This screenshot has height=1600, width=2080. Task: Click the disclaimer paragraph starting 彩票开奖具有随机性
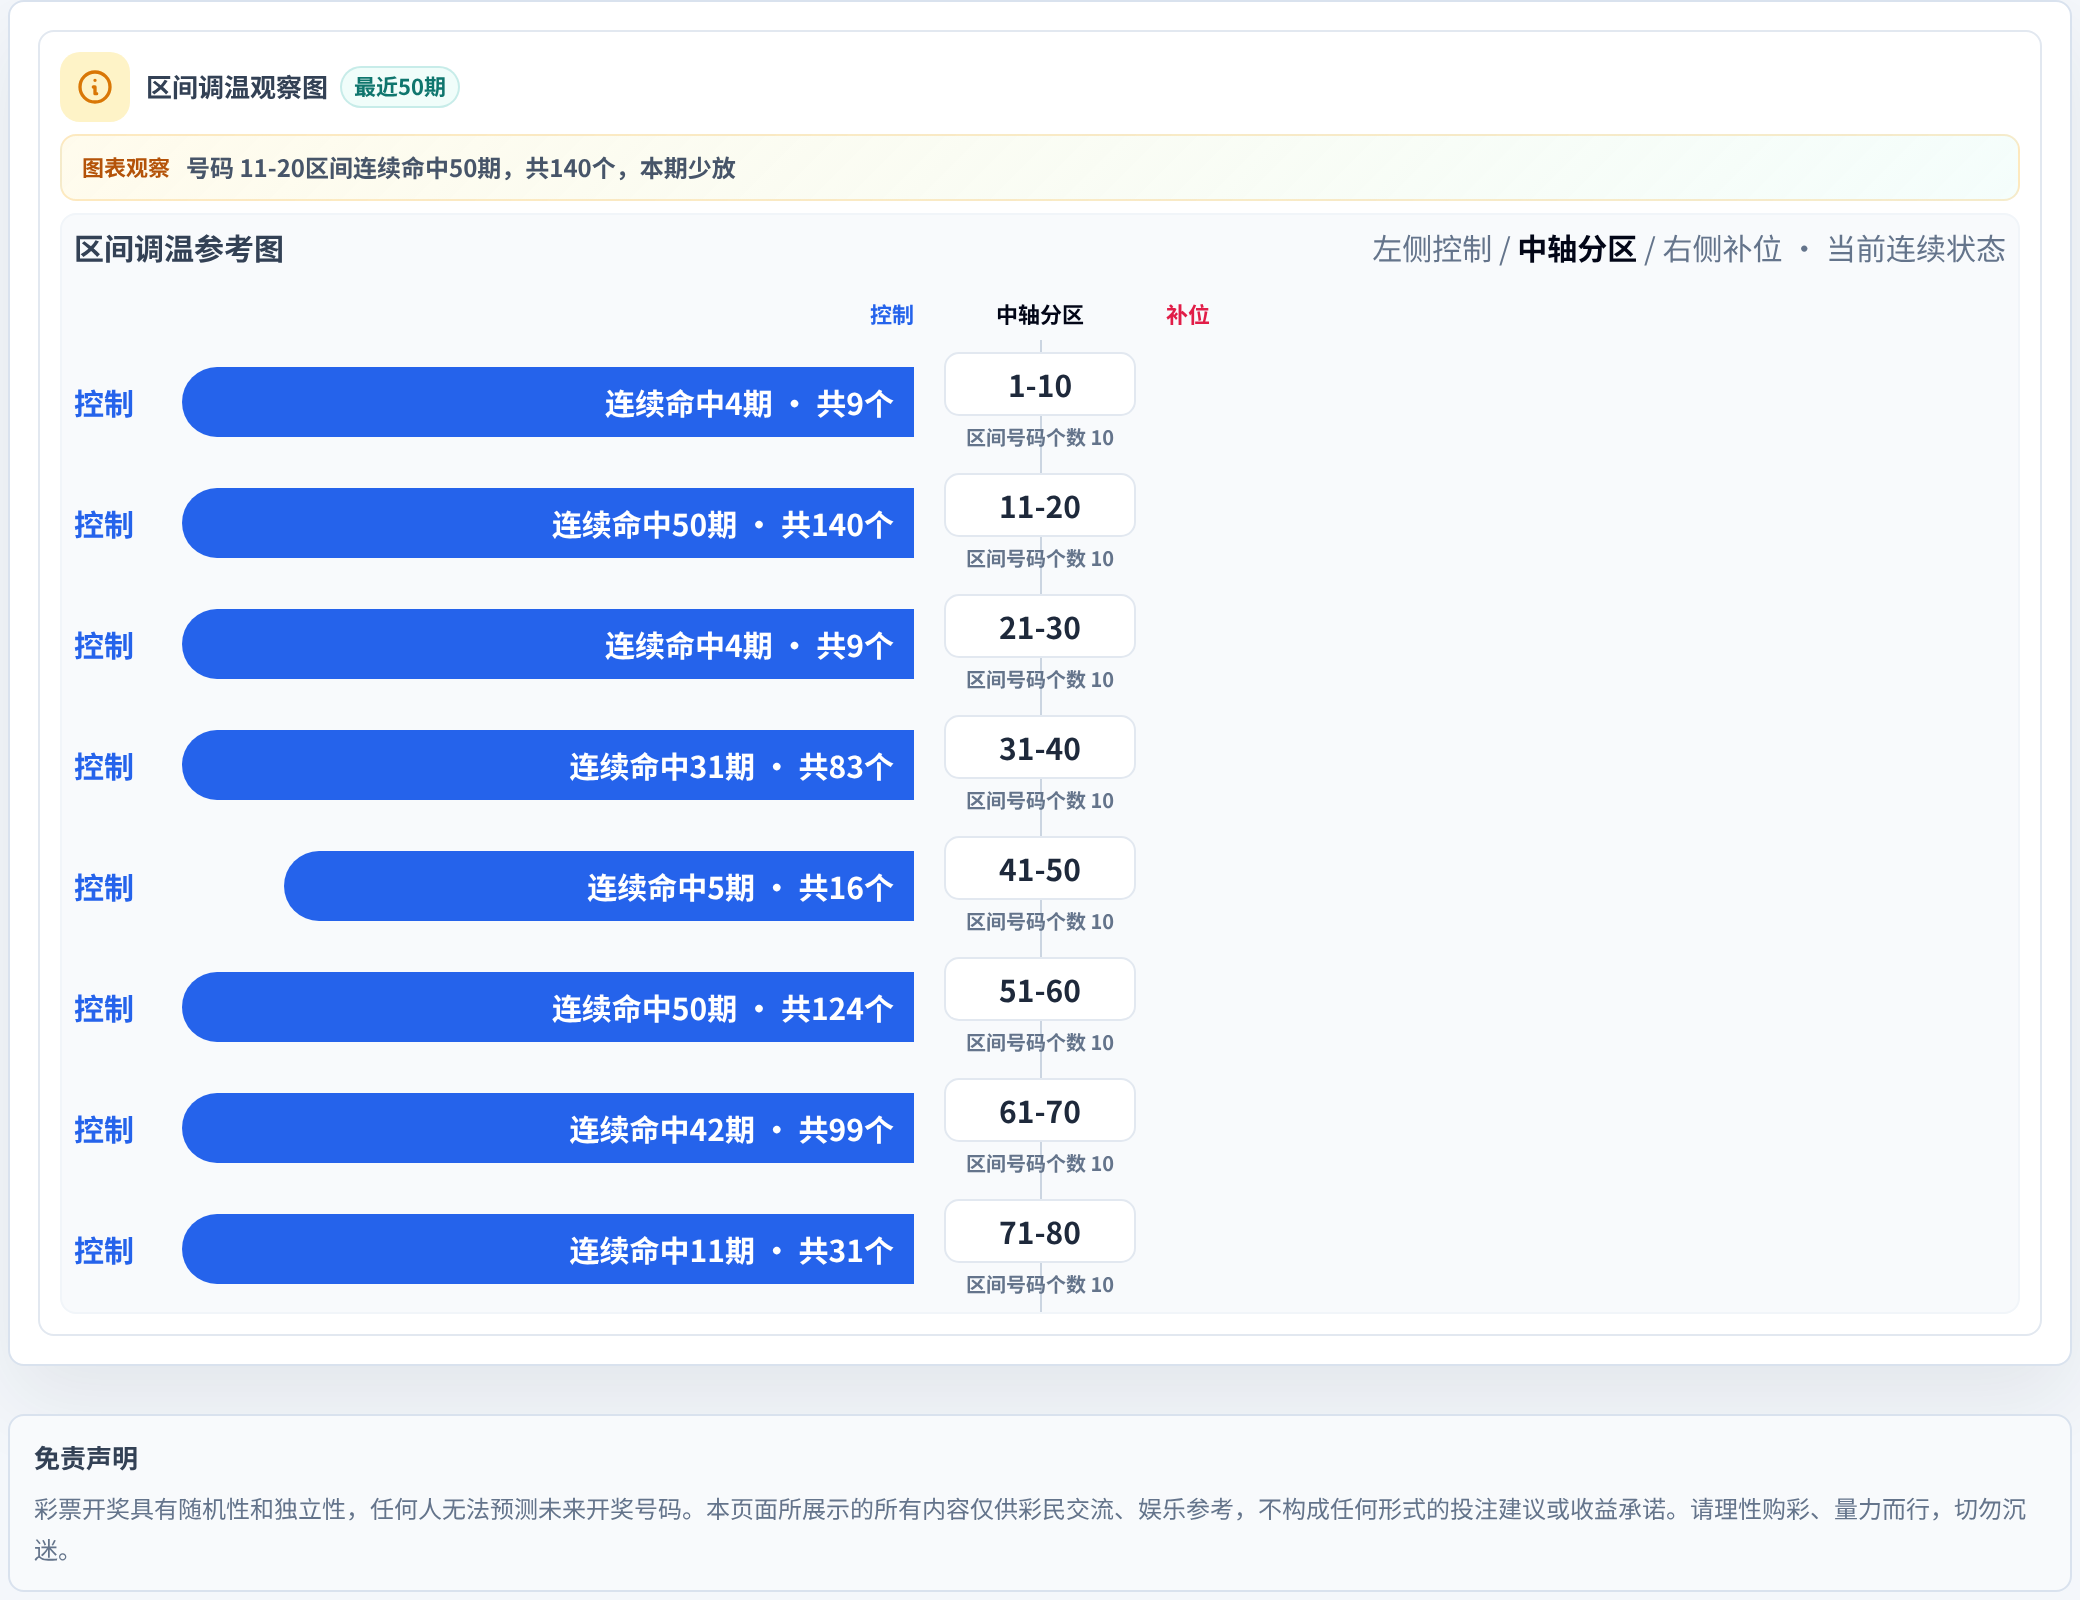click(1030, 1529)
